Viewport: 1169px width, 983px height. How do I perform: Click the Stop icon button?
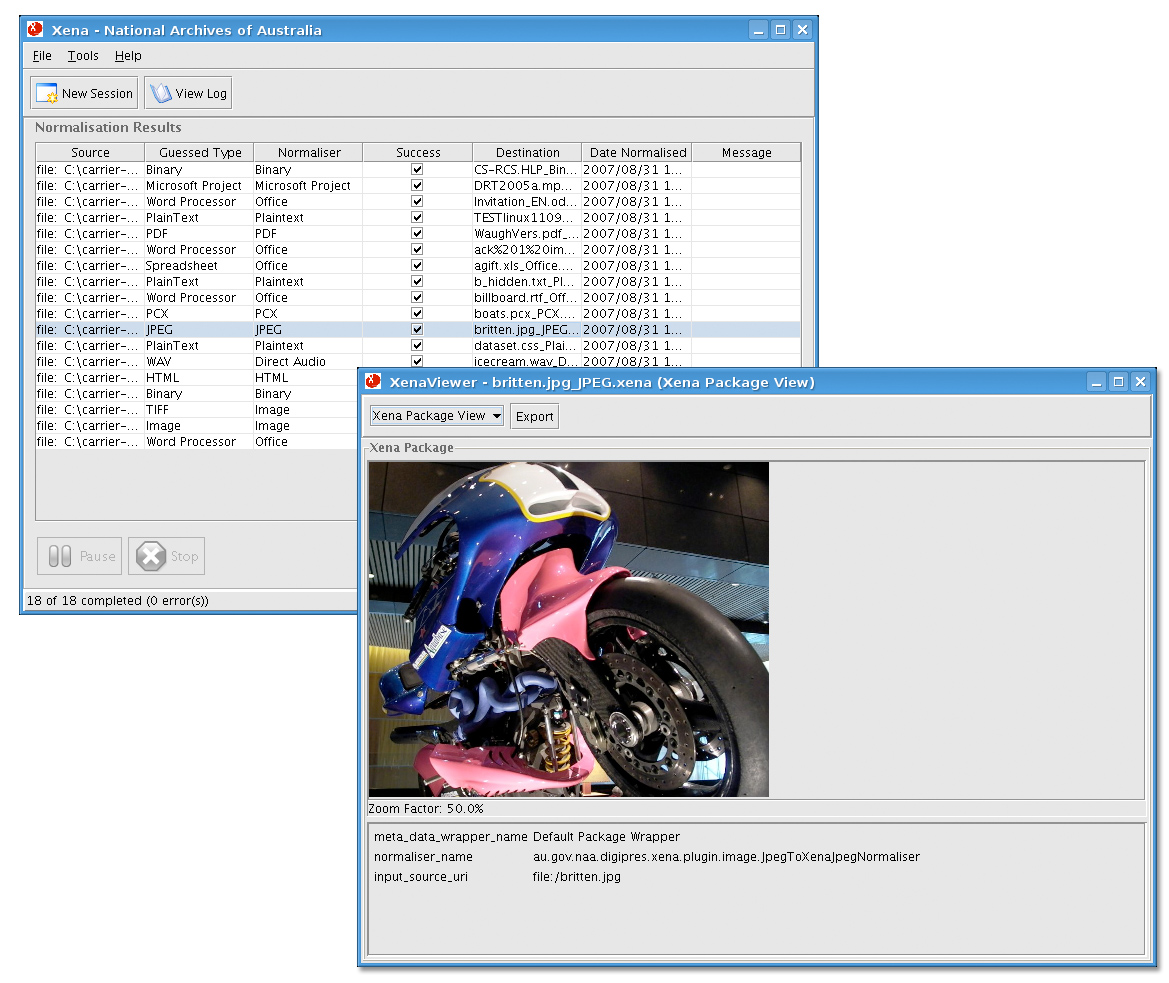tap(151, 557)
